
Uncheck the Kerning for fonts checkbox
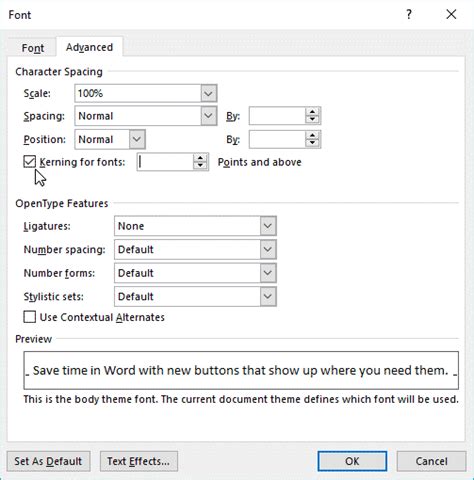[30, 162]
